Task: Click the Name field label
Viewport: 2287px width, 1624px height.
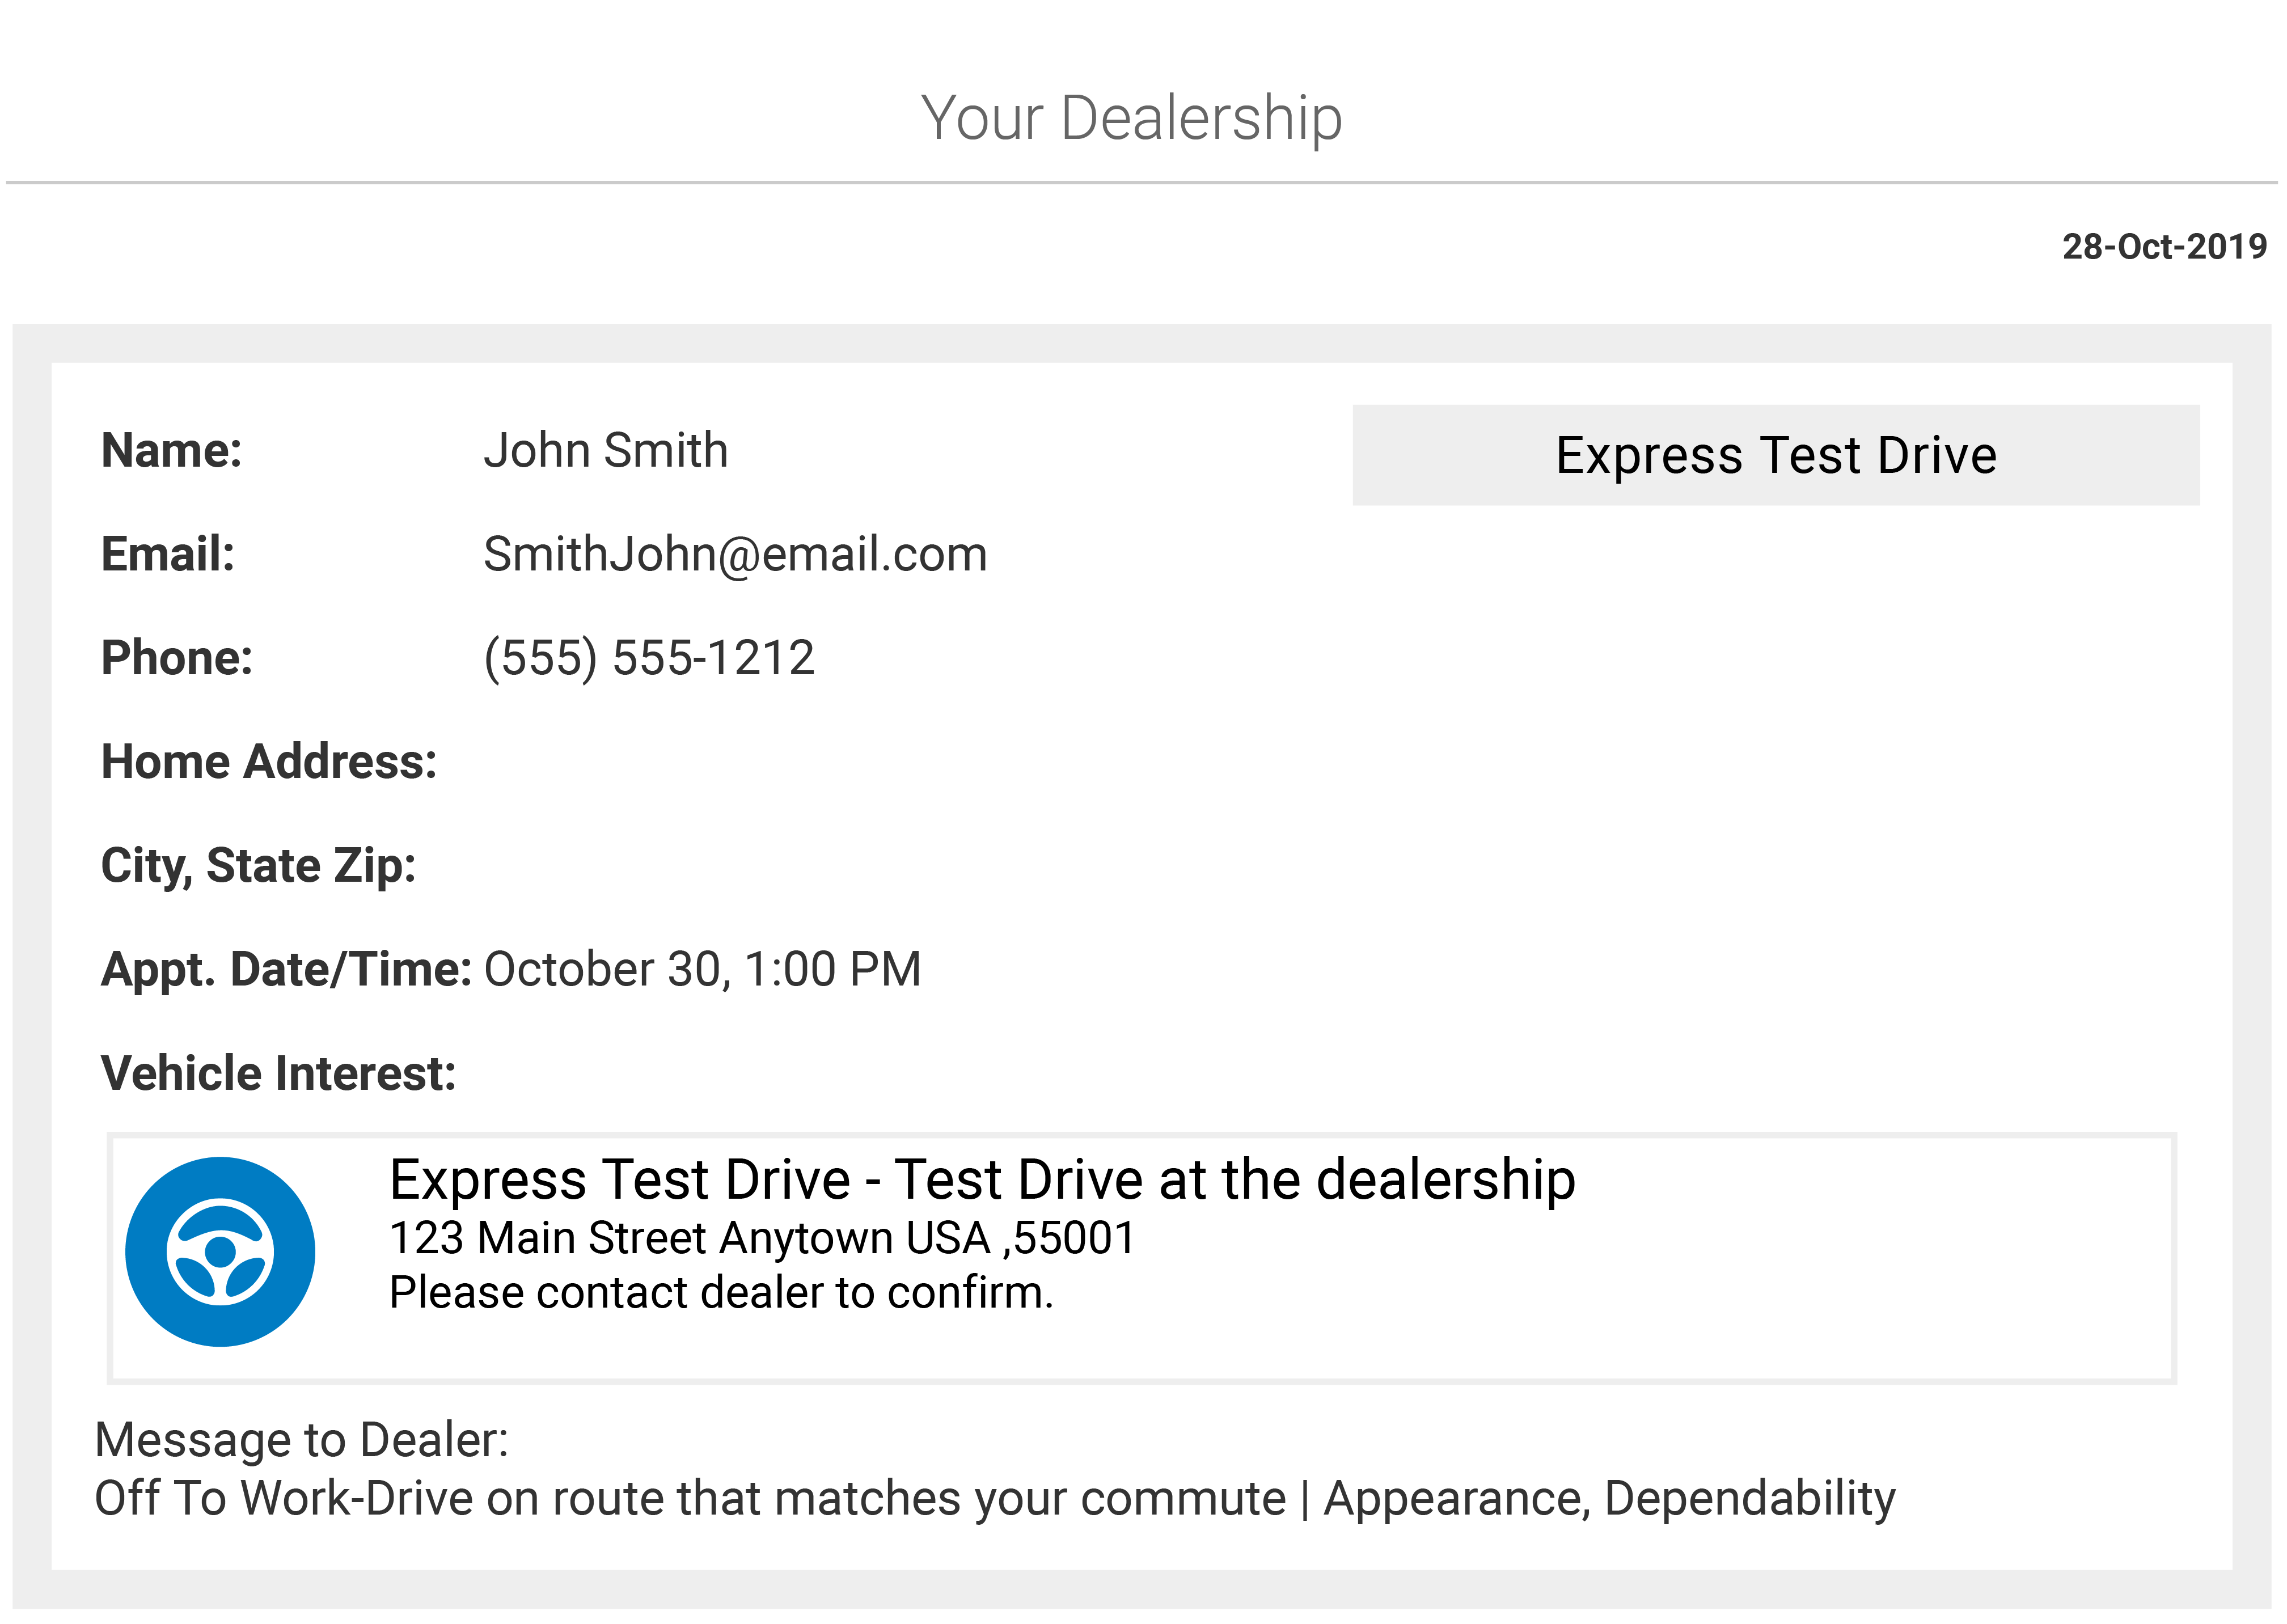Action: [172, 450]
